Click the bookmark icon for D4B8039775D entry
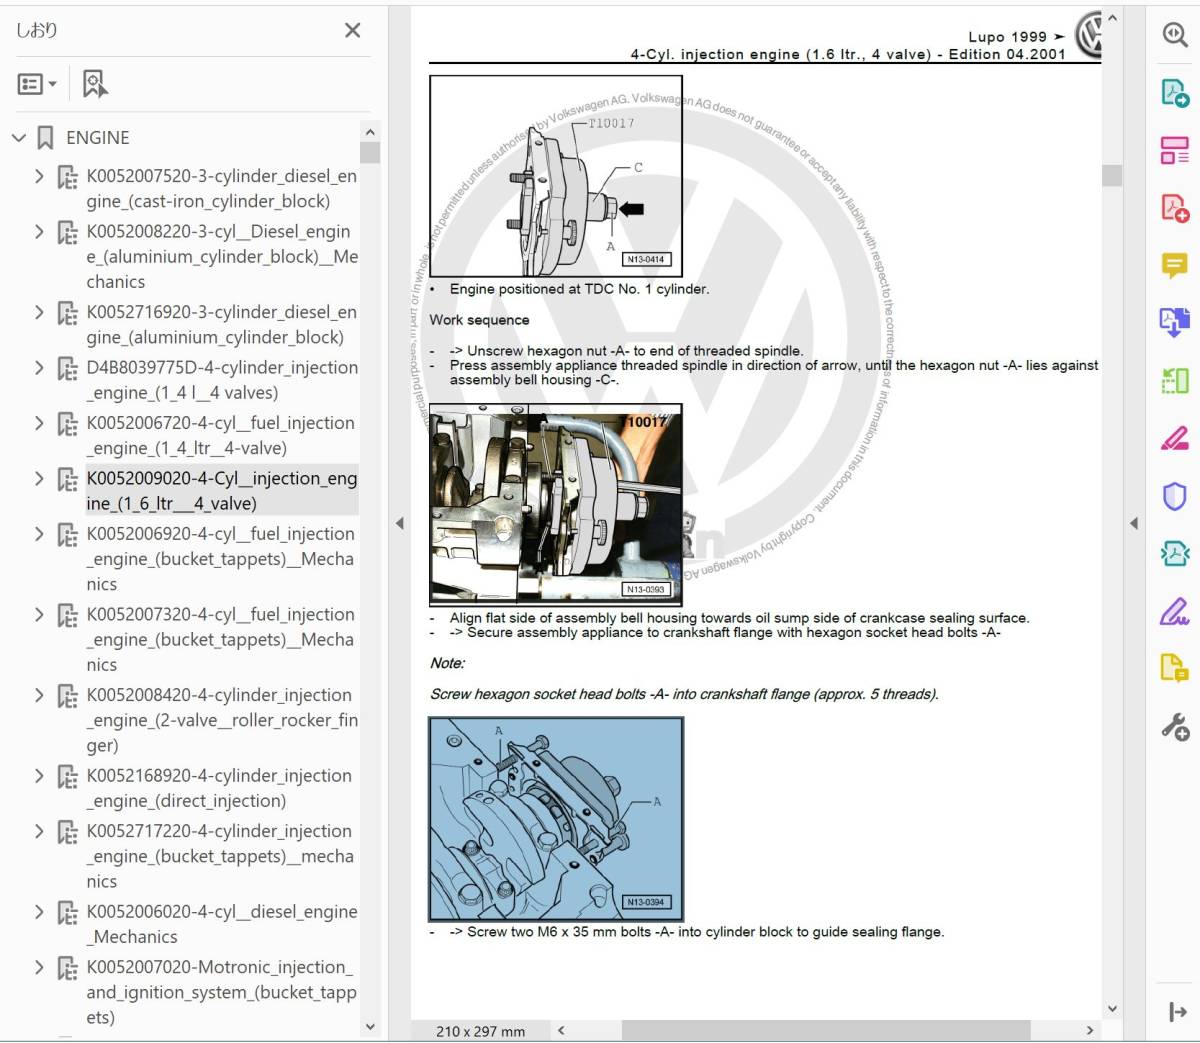1200x1043 pixels. (67, 368)
